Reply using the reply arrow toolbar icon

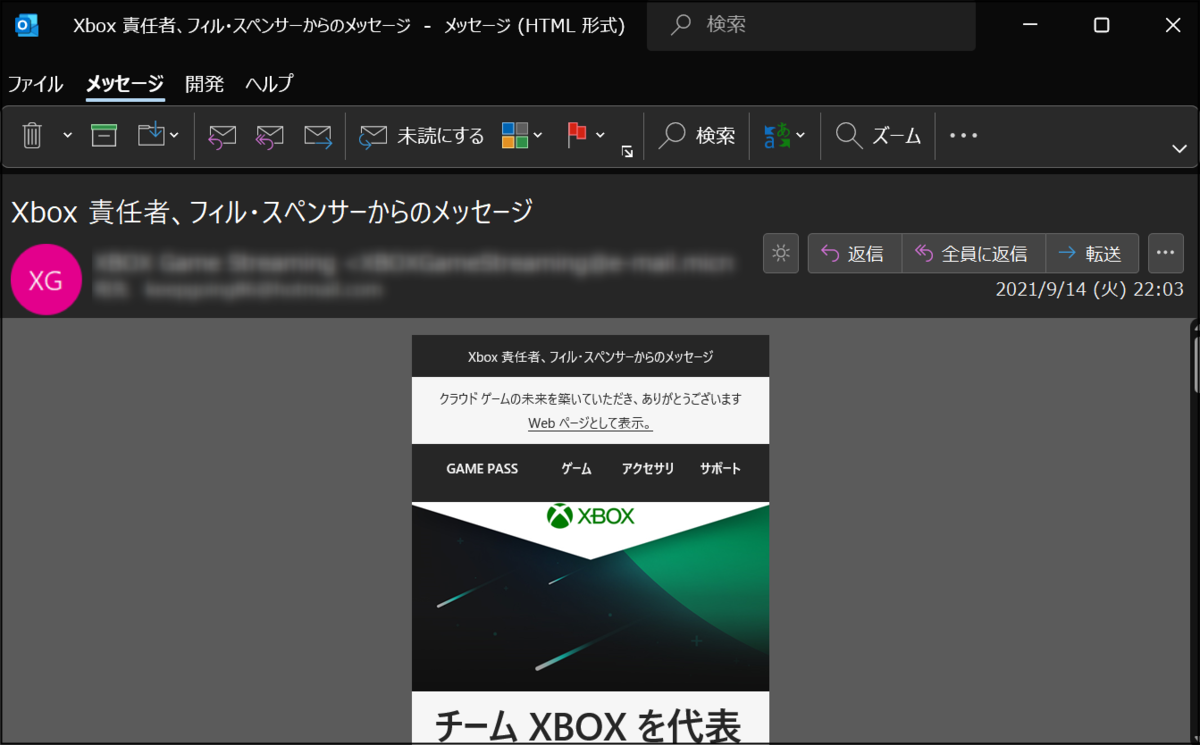pos(222,135)
